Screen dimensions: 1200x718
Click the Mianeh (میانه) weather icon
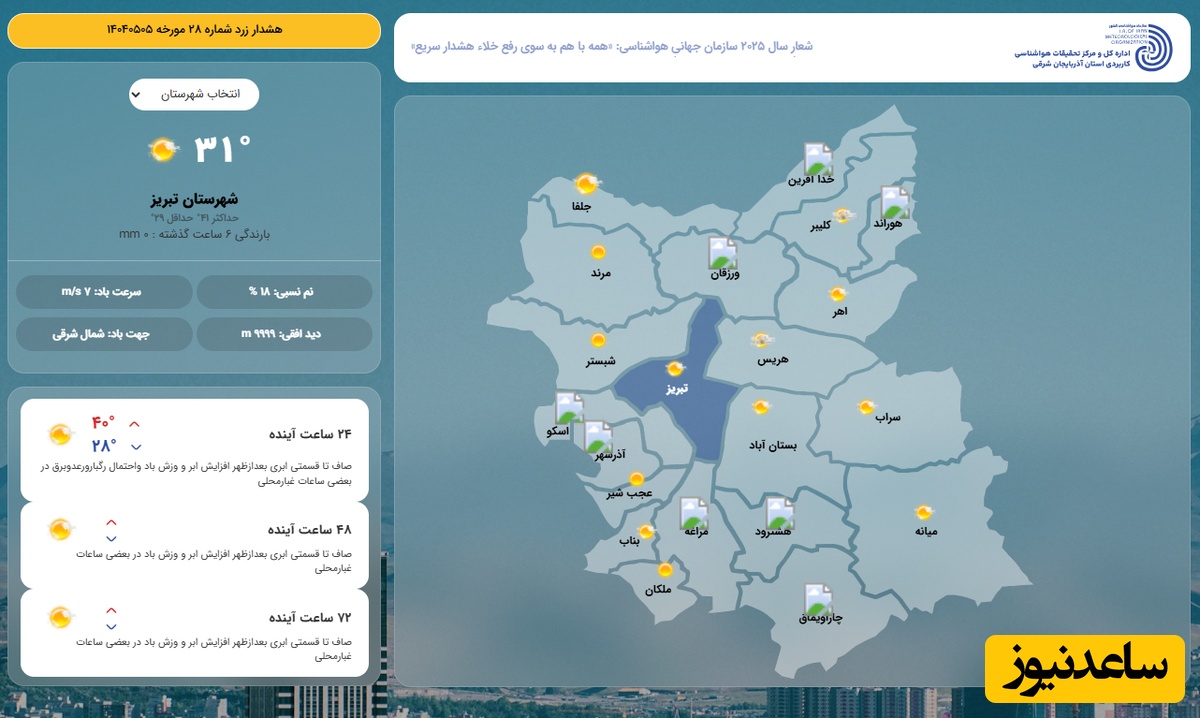coord(924,512)
